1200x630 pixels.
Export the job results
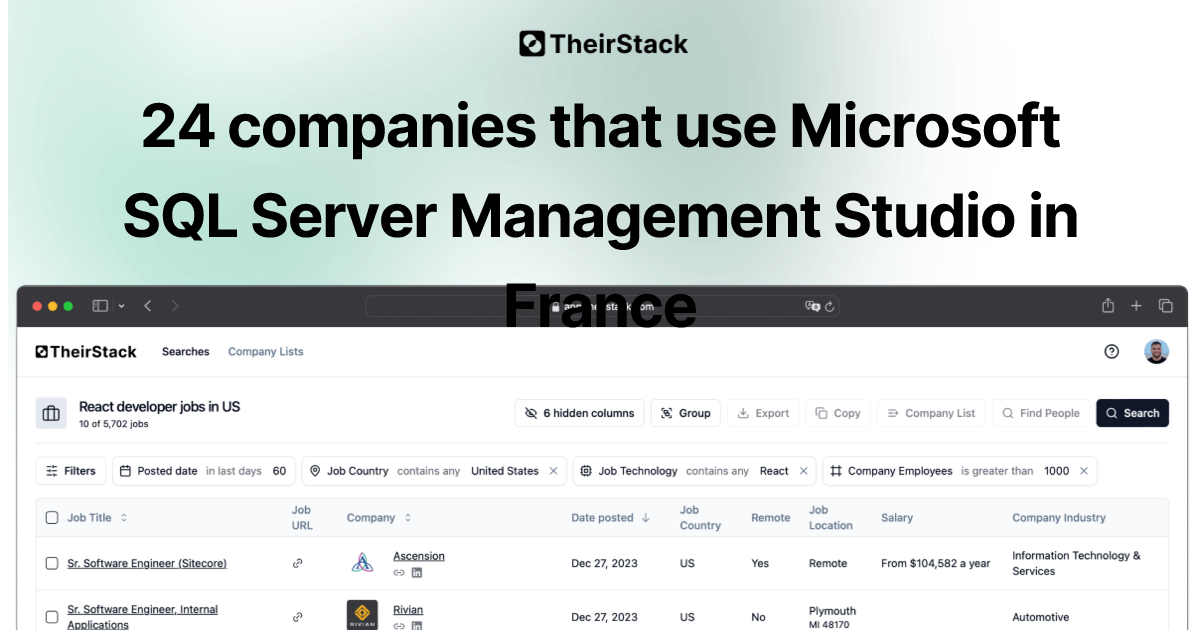[x=764, y=413]
